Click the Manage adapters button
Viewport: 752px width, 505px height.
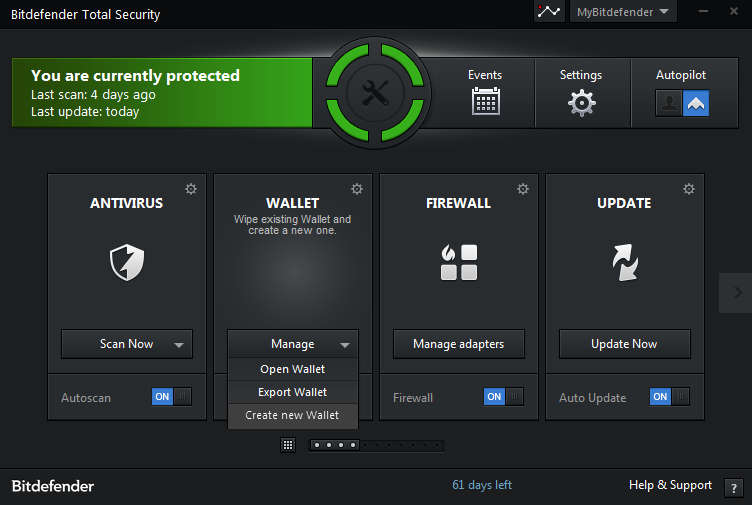(x=458, y=344)
